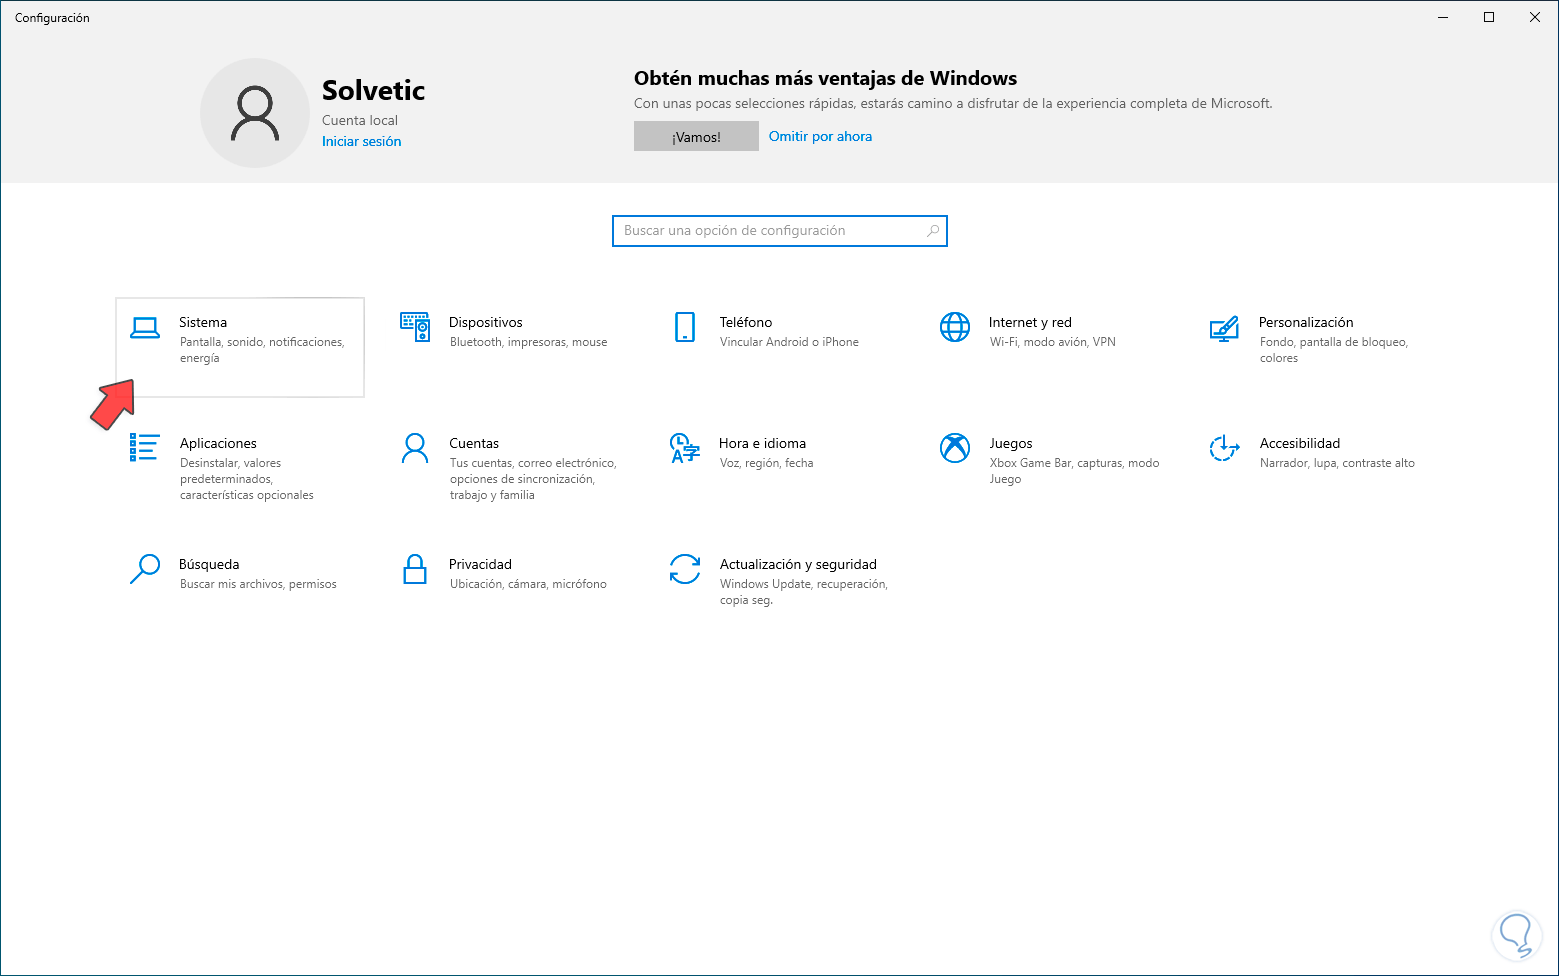Click the Iniciar sesión link
The image size is (1559, 976).
pos(361,141)
